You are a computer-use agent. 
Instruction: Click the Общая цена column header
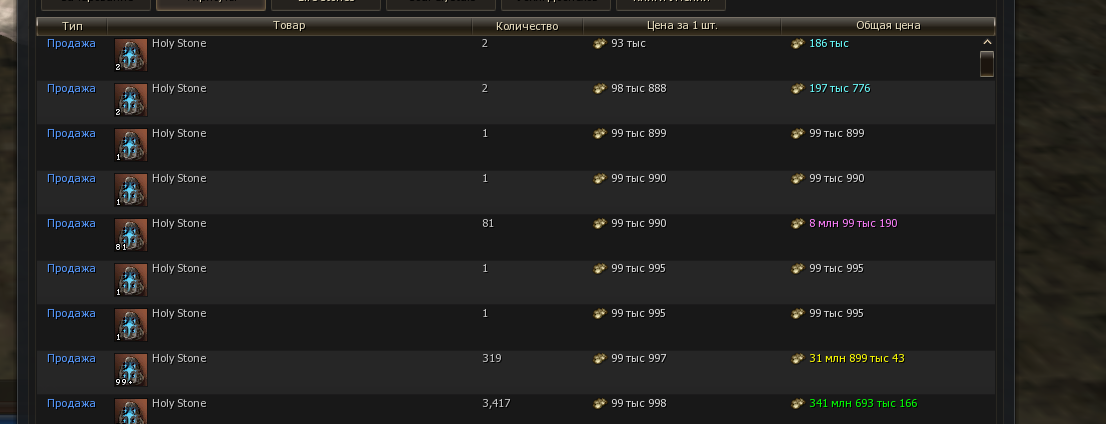click(888, 25)
